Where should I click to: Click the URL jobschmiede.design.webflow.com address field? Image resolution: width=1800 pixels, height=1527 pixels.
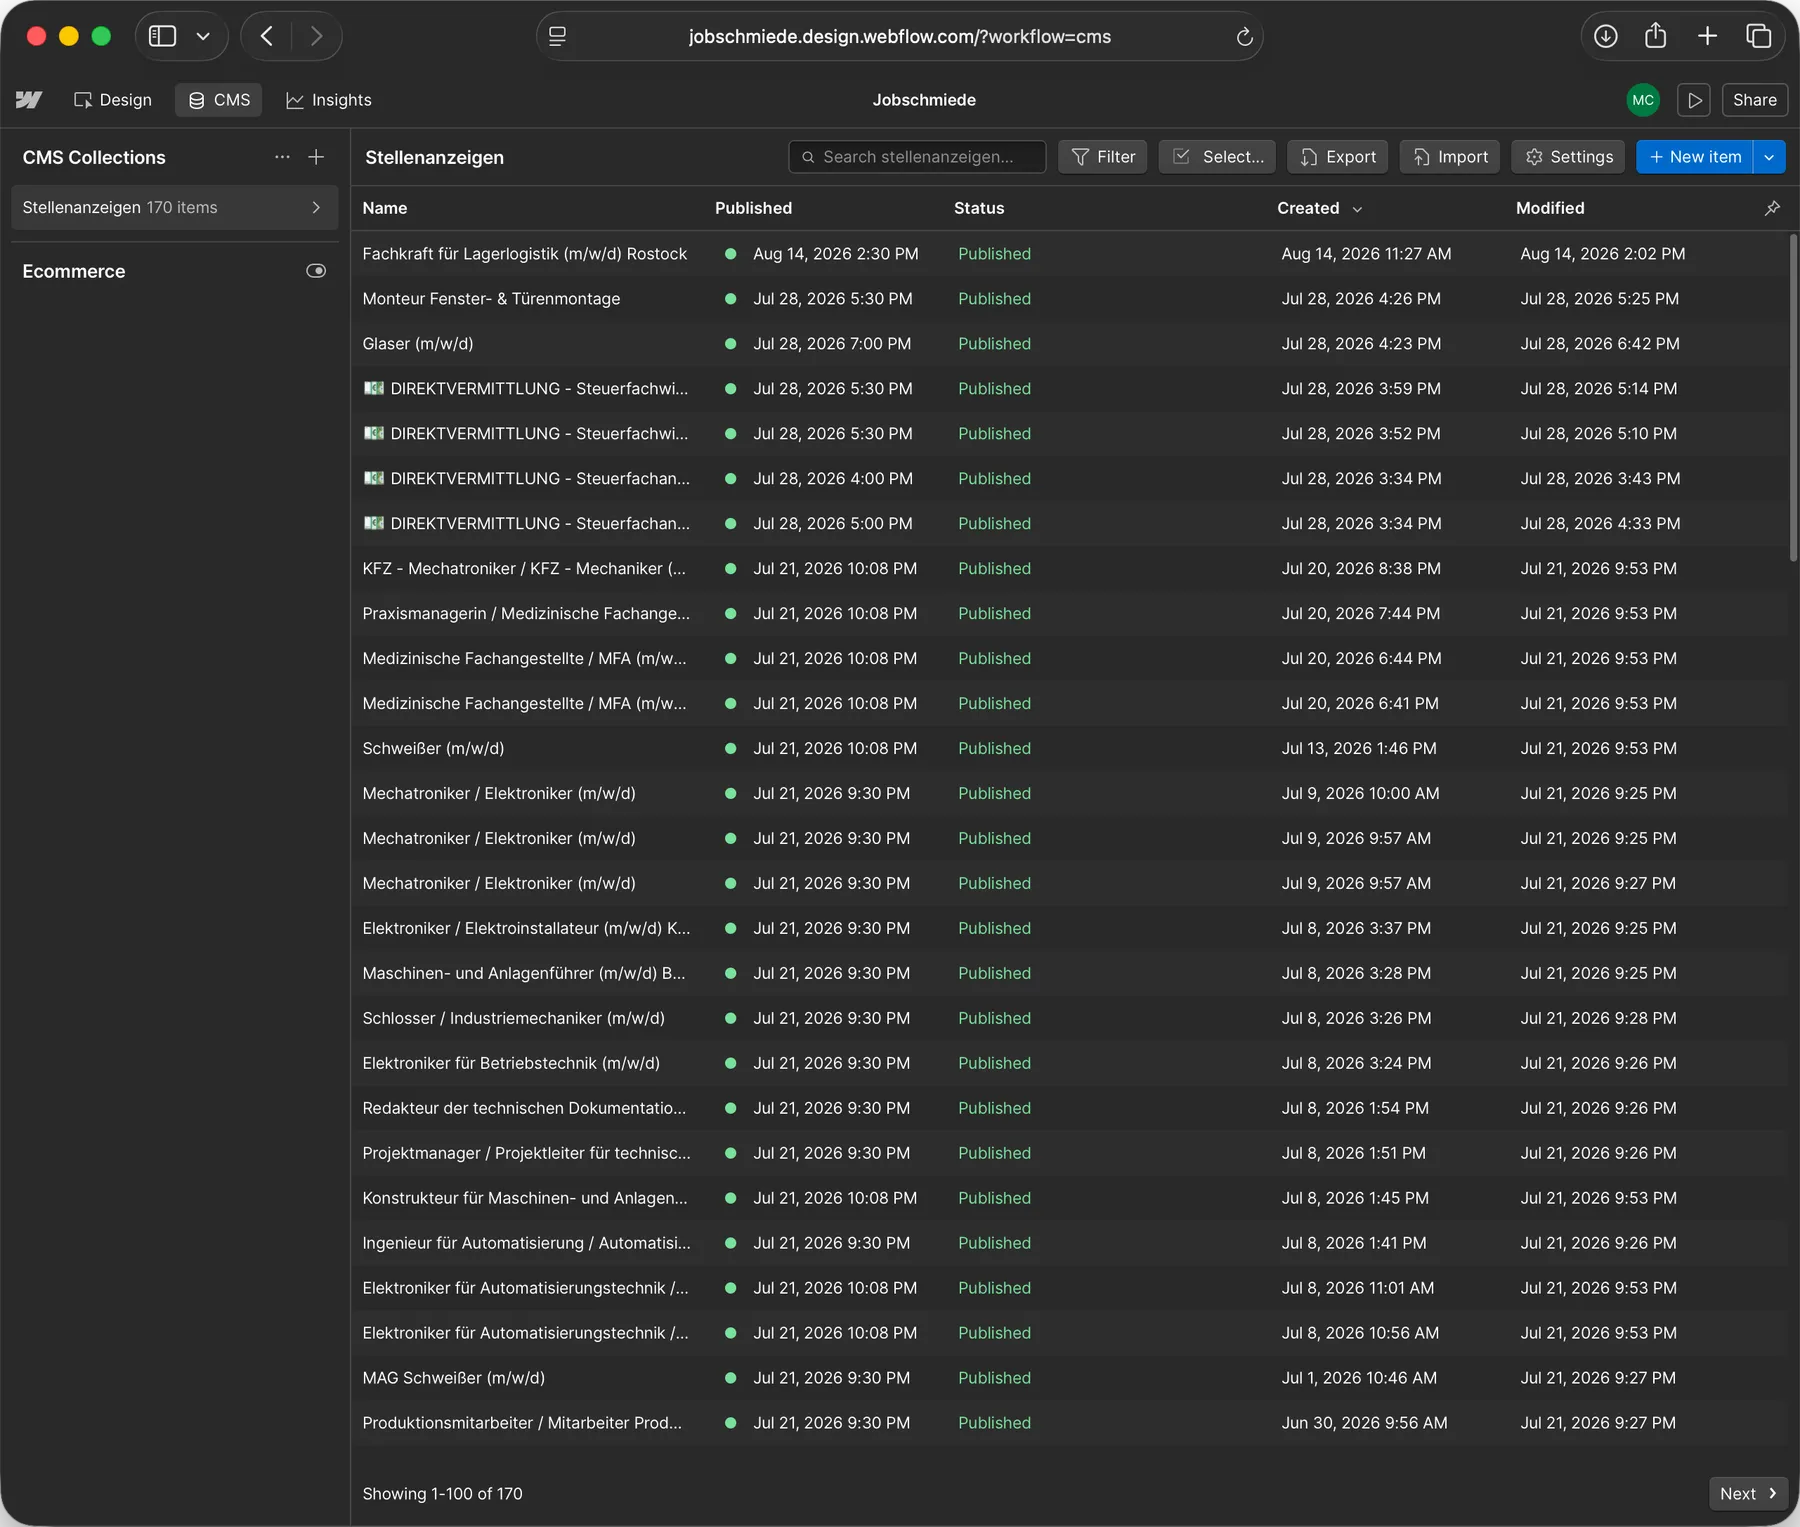(x=900, y=36)
